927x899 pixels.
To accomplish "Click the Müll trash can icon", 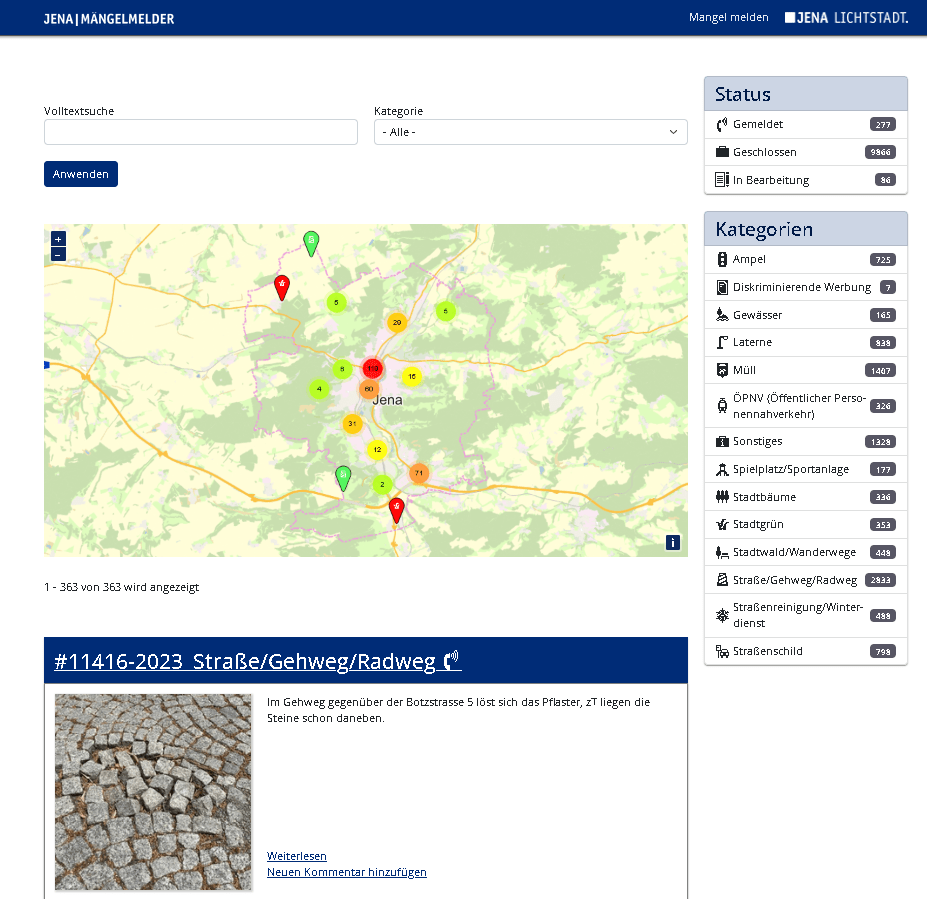I will (x=721, y=369).
